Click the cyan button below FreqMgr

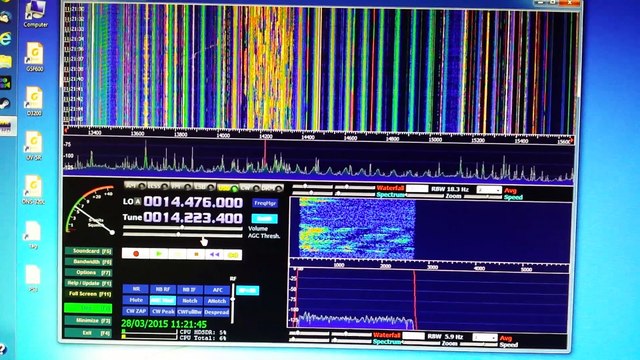pyautogui.click(x=264, y=218)
